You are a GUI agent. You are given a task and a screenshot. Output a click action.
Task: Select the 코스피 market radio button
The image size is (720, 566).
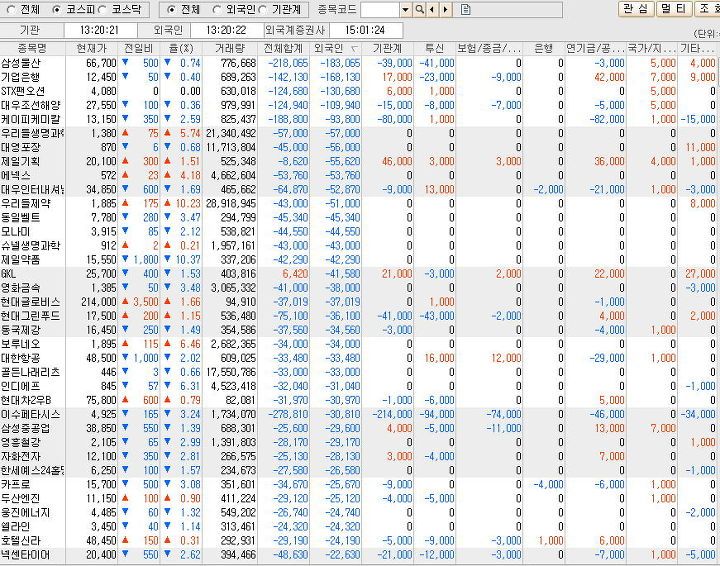(x=56, y=10)
